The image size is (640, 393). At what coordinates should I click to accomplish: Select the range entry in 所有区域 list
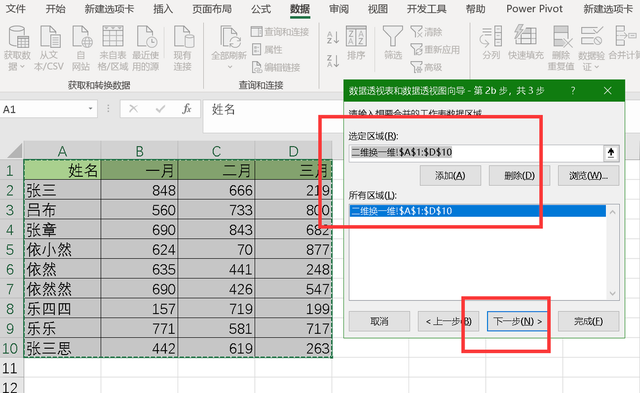coord(477,211)
